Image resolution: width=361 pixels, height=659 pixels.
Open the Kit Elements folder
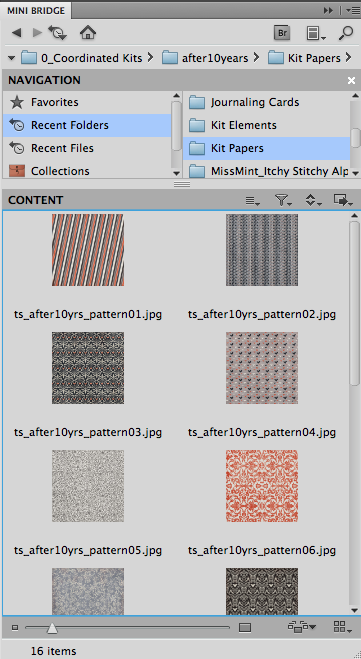(x=266, y=125)
